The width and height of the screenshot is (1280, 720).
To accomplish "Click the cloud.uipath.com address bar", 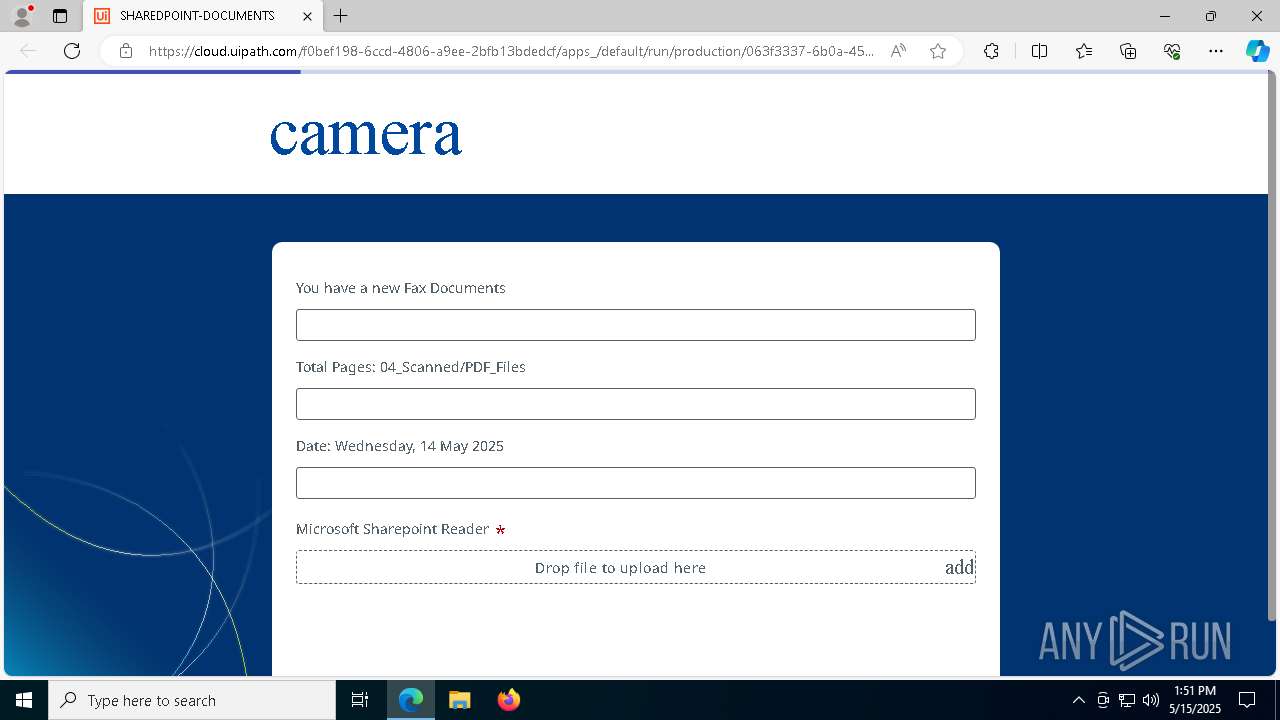I will coord(511,51).
